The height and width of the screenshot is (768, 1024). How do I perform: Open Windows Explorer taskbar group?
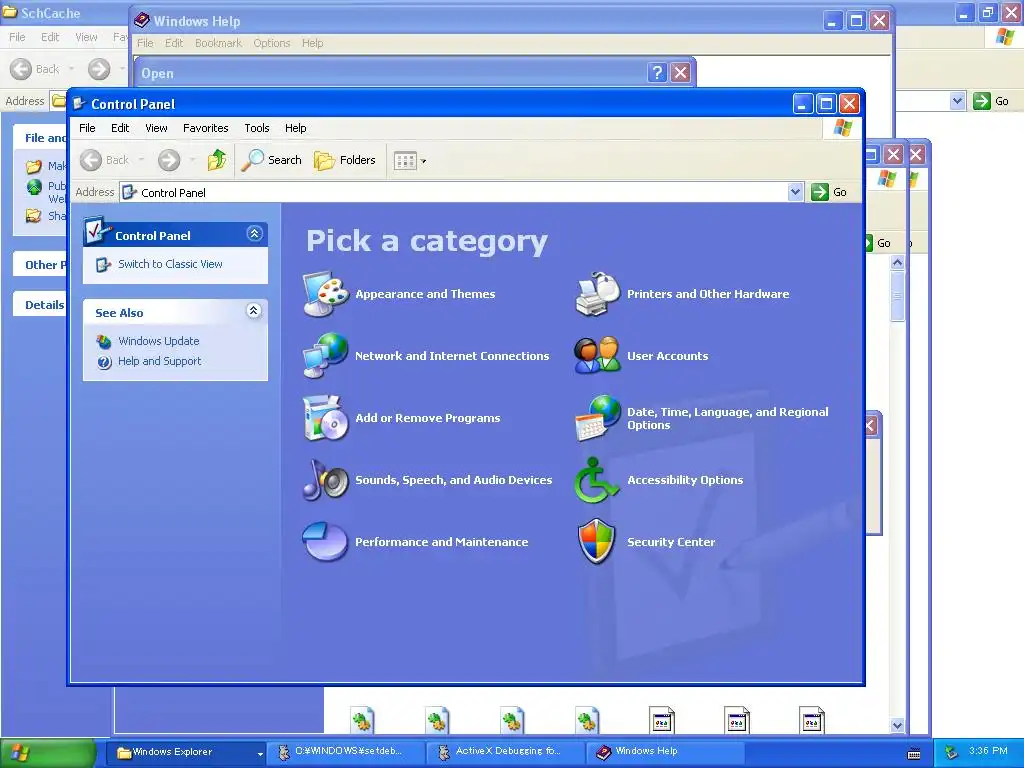pyautogui.click(x=189, y=752)
